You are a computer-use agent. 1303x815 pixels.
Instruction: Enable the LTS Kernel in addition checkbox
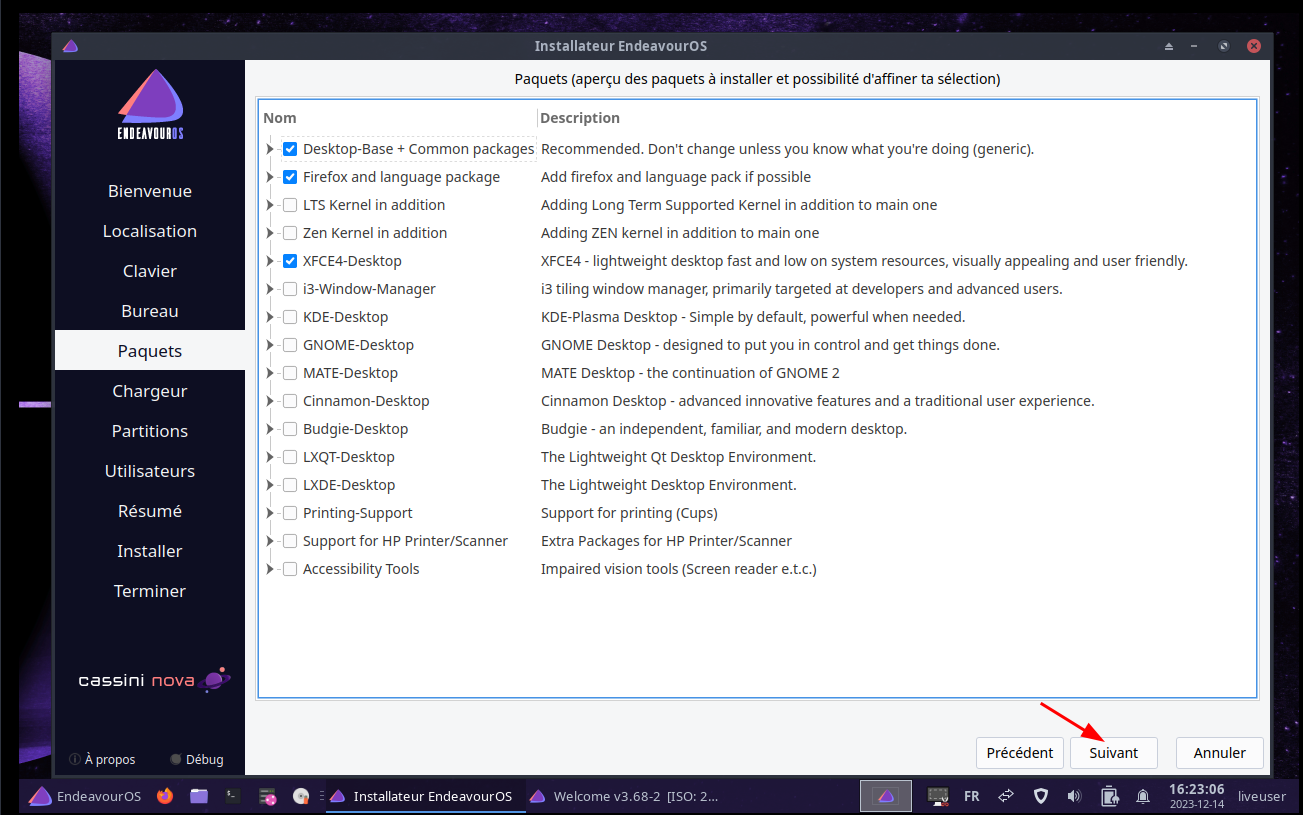(290, 205)
